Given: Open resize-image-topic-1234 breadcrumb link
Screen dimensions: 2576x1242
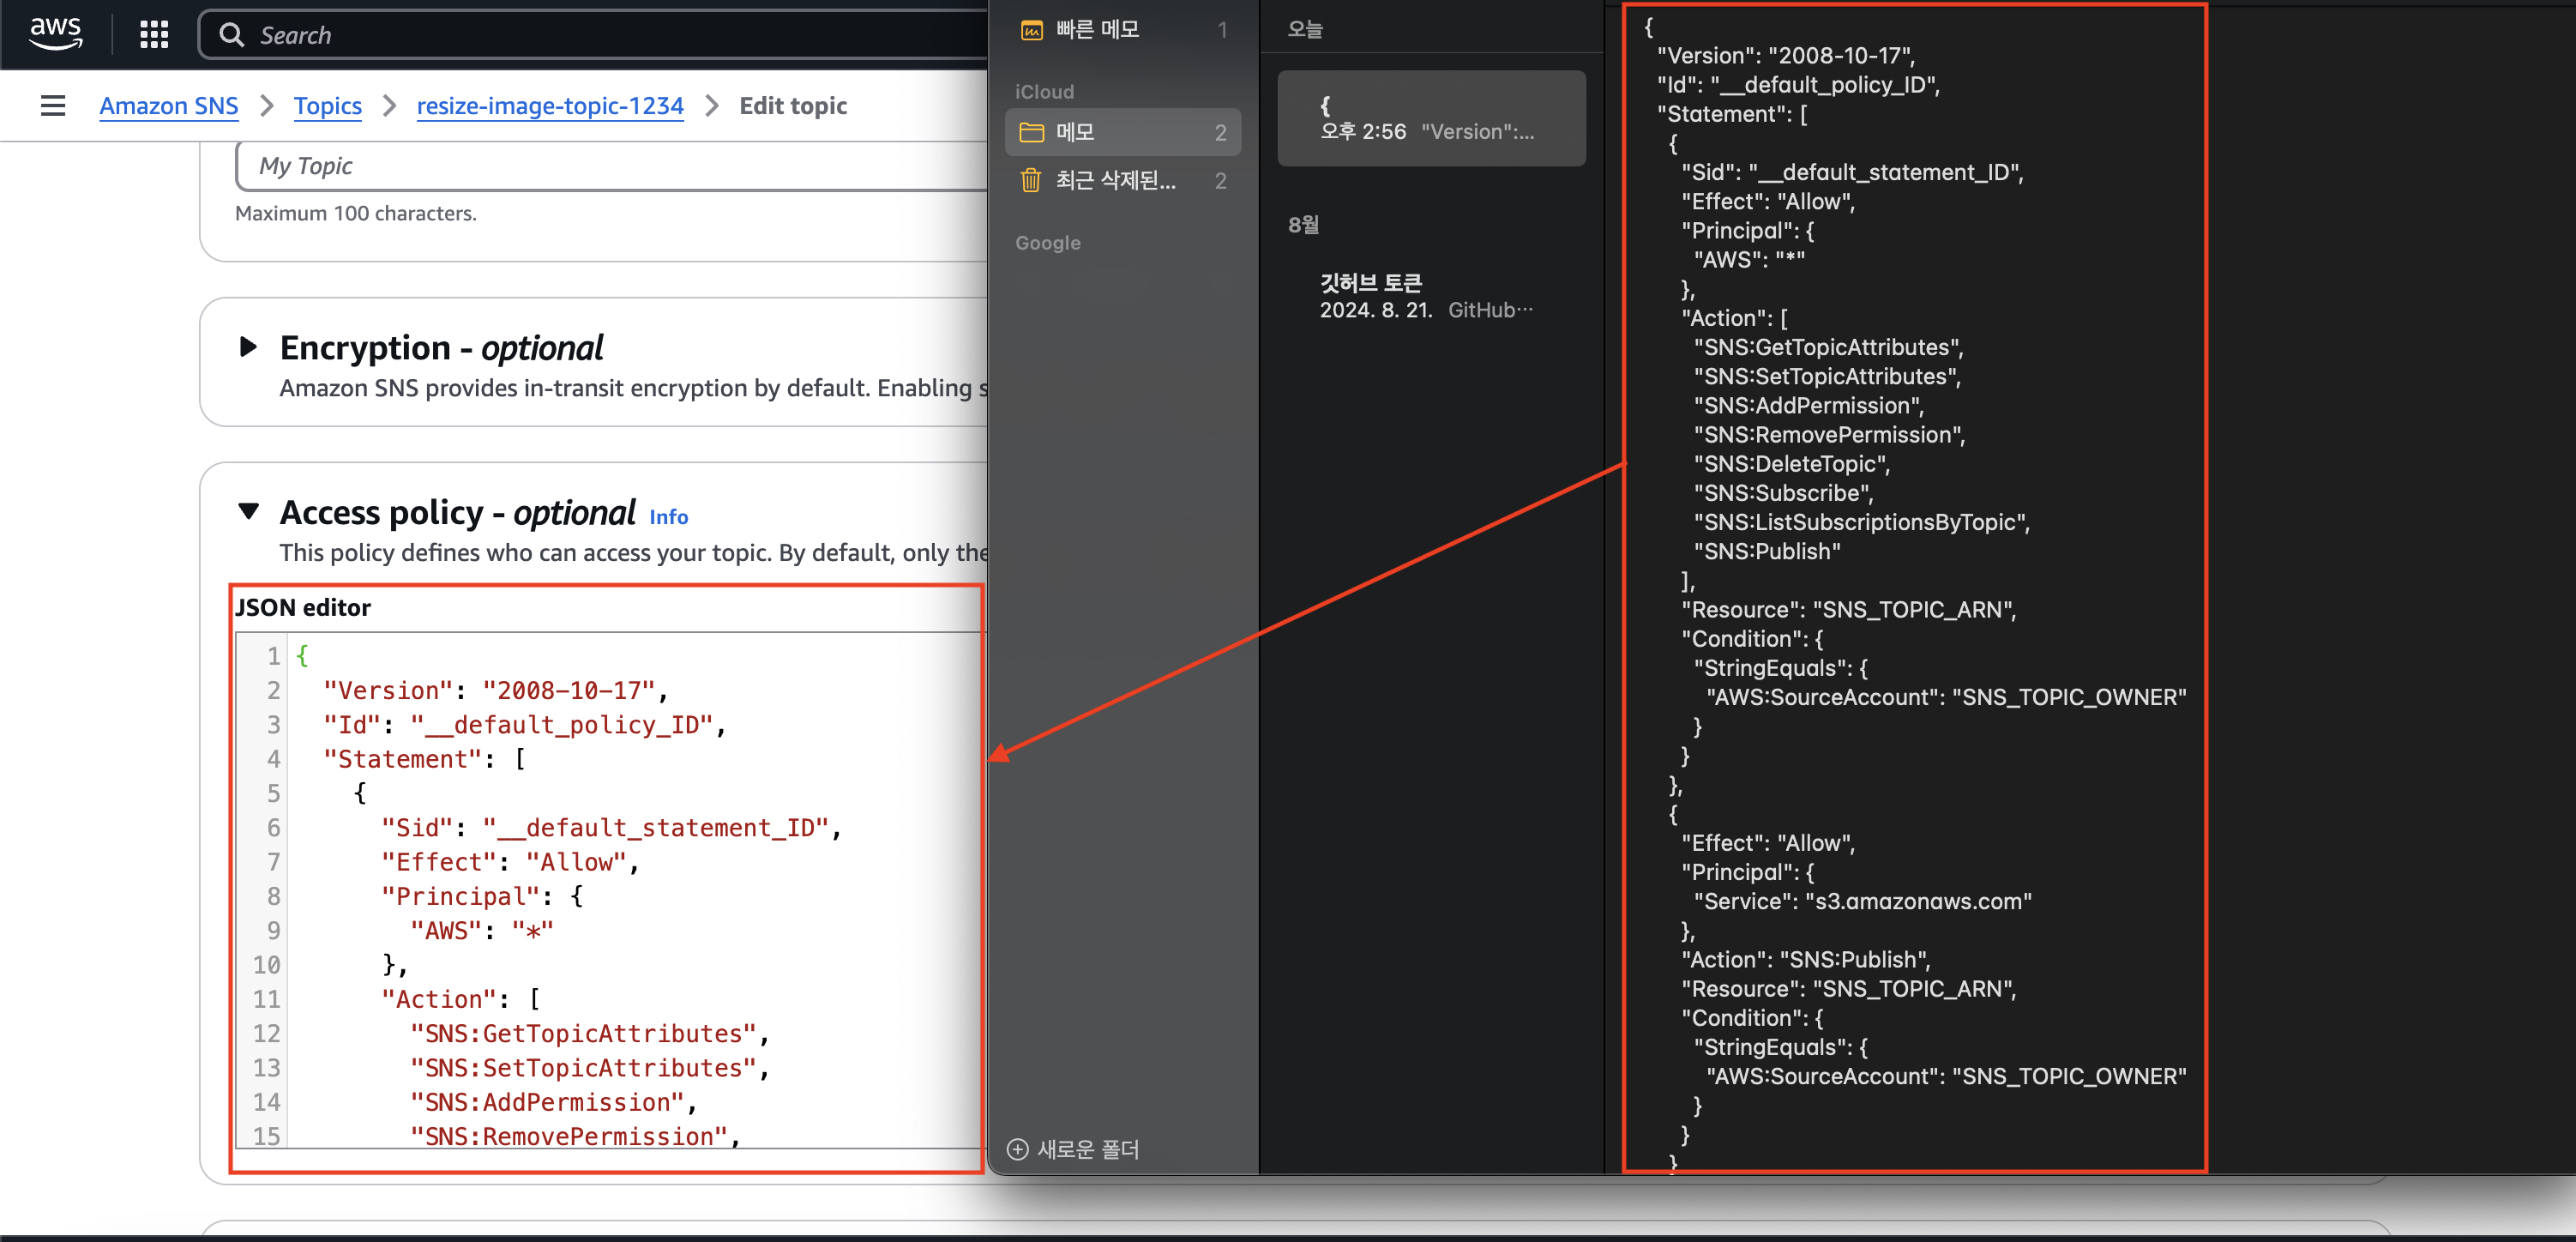Looking at the screenshot, I should [x=550, y=105].
